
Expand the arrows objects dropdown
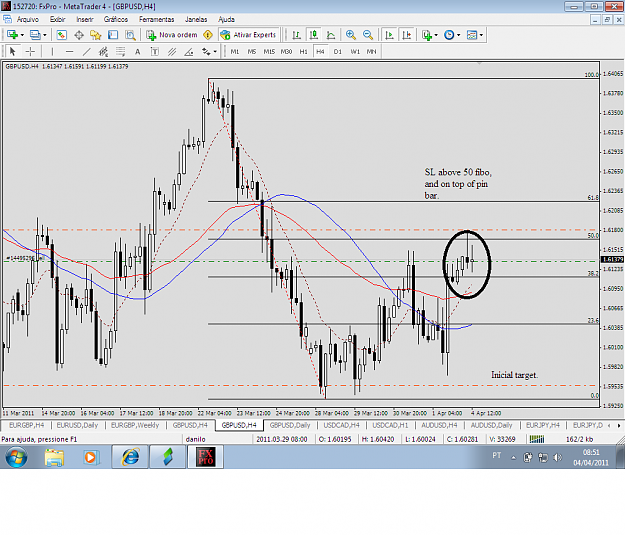[x=215, y=51]
